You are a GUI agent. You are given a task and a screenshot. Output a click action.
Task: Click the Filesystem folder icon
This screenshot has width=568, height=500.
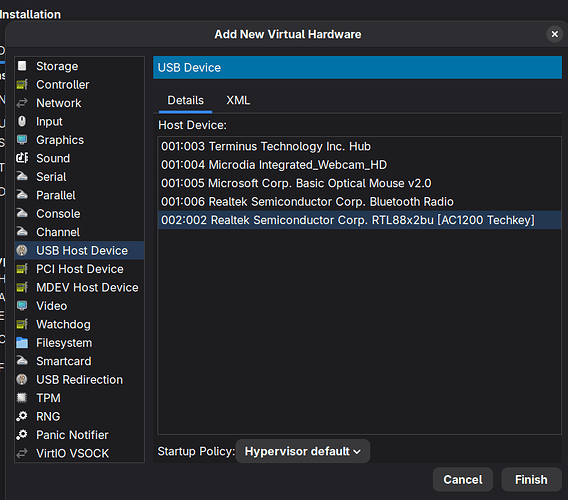(22, 343)
